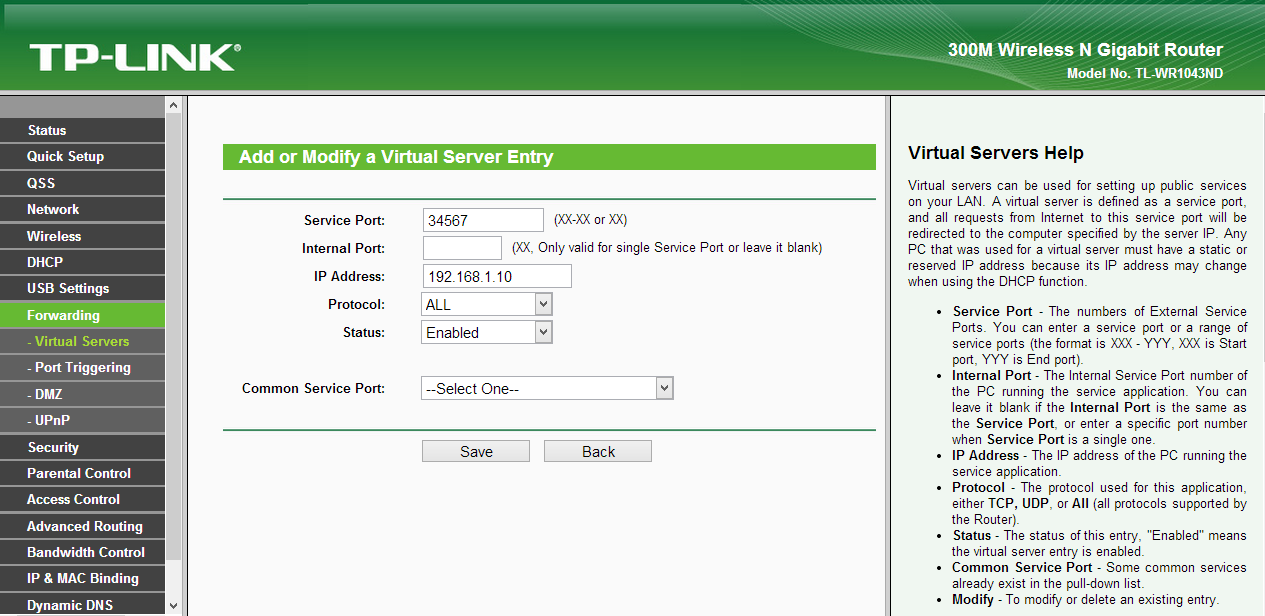
Task: Click the Protocol label
Action: coord(356,304)
